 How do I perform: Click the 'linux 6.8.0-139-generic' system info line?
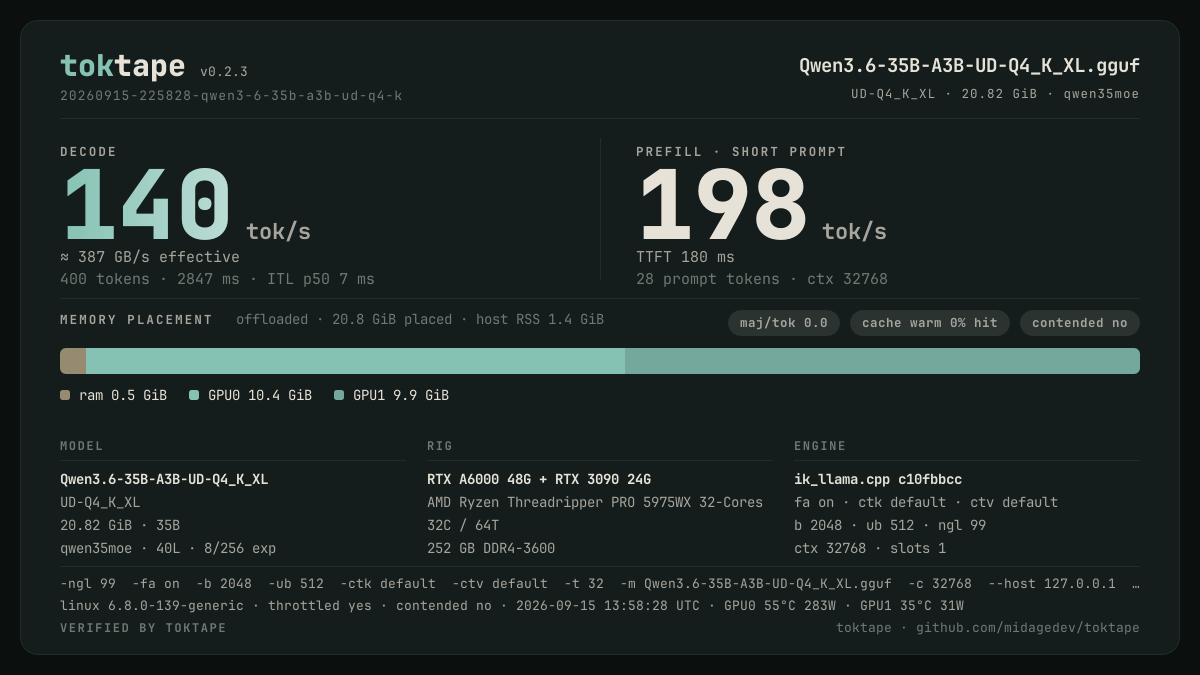[512, 605]
